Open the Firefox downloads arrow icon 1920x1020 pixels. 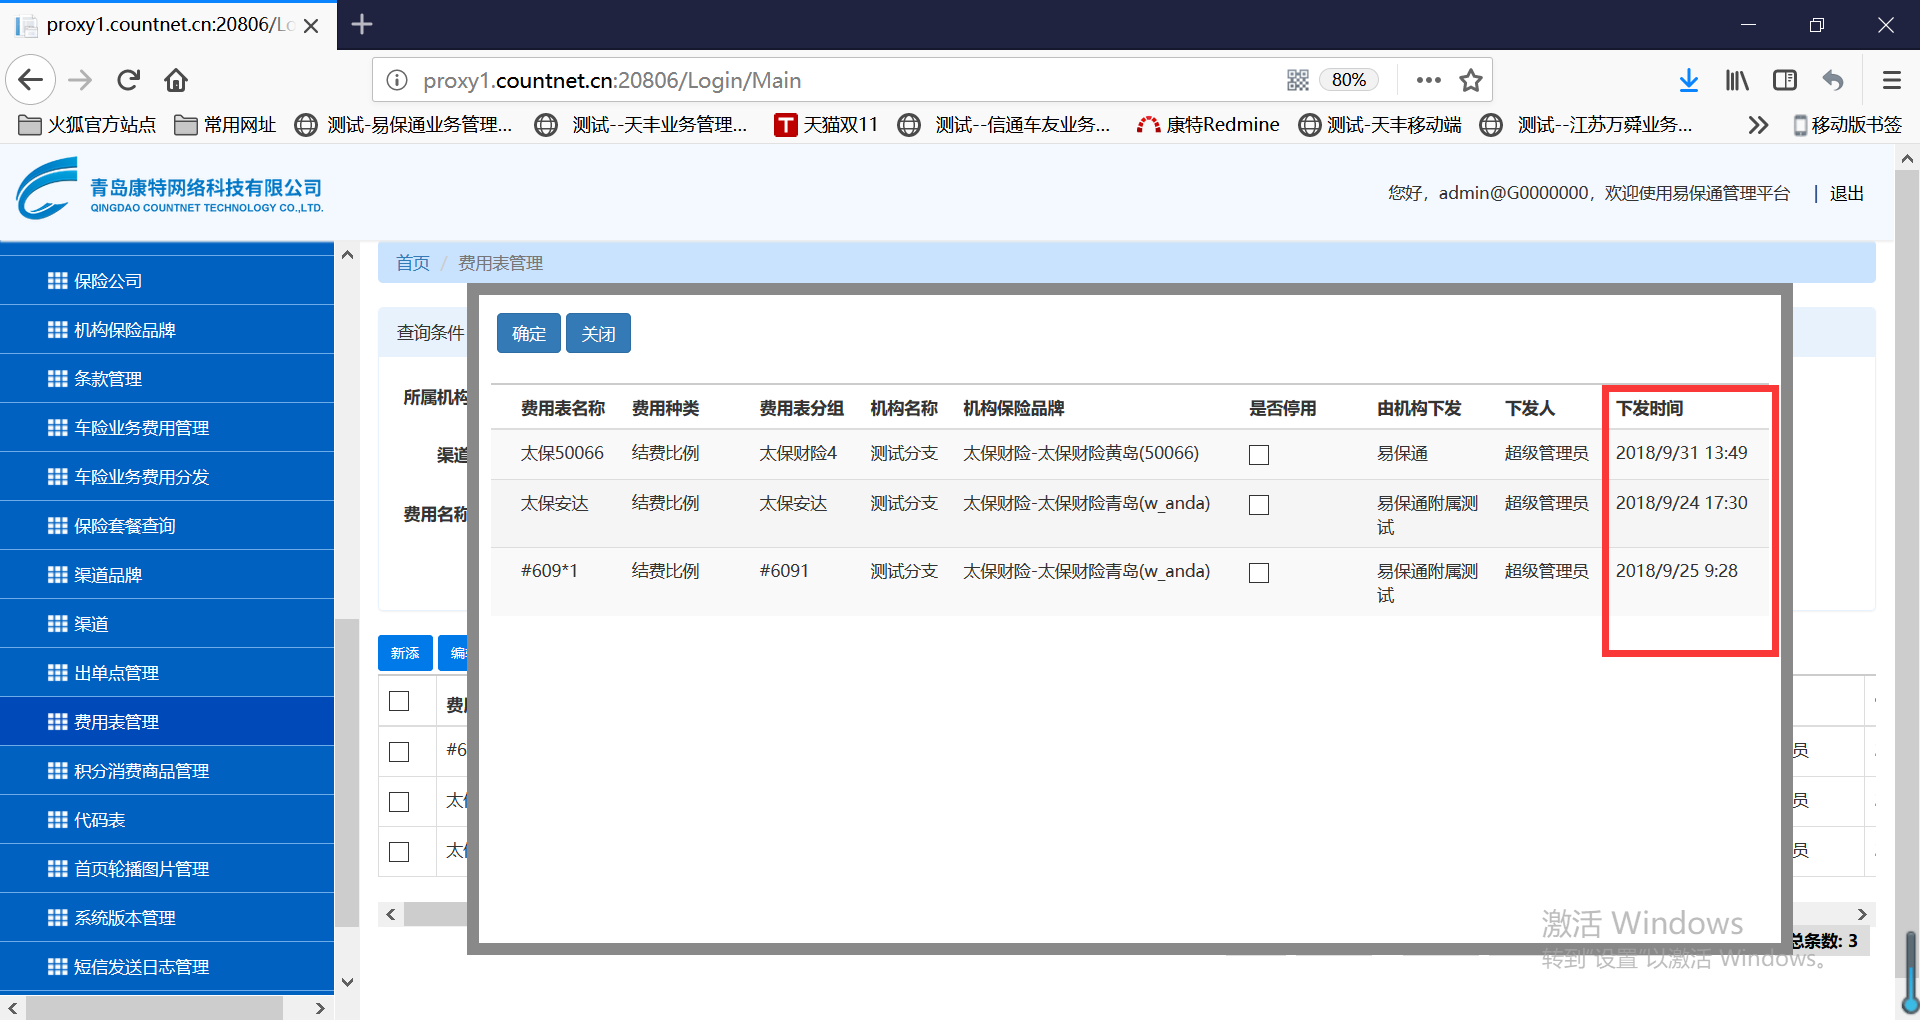point(1688,80)
